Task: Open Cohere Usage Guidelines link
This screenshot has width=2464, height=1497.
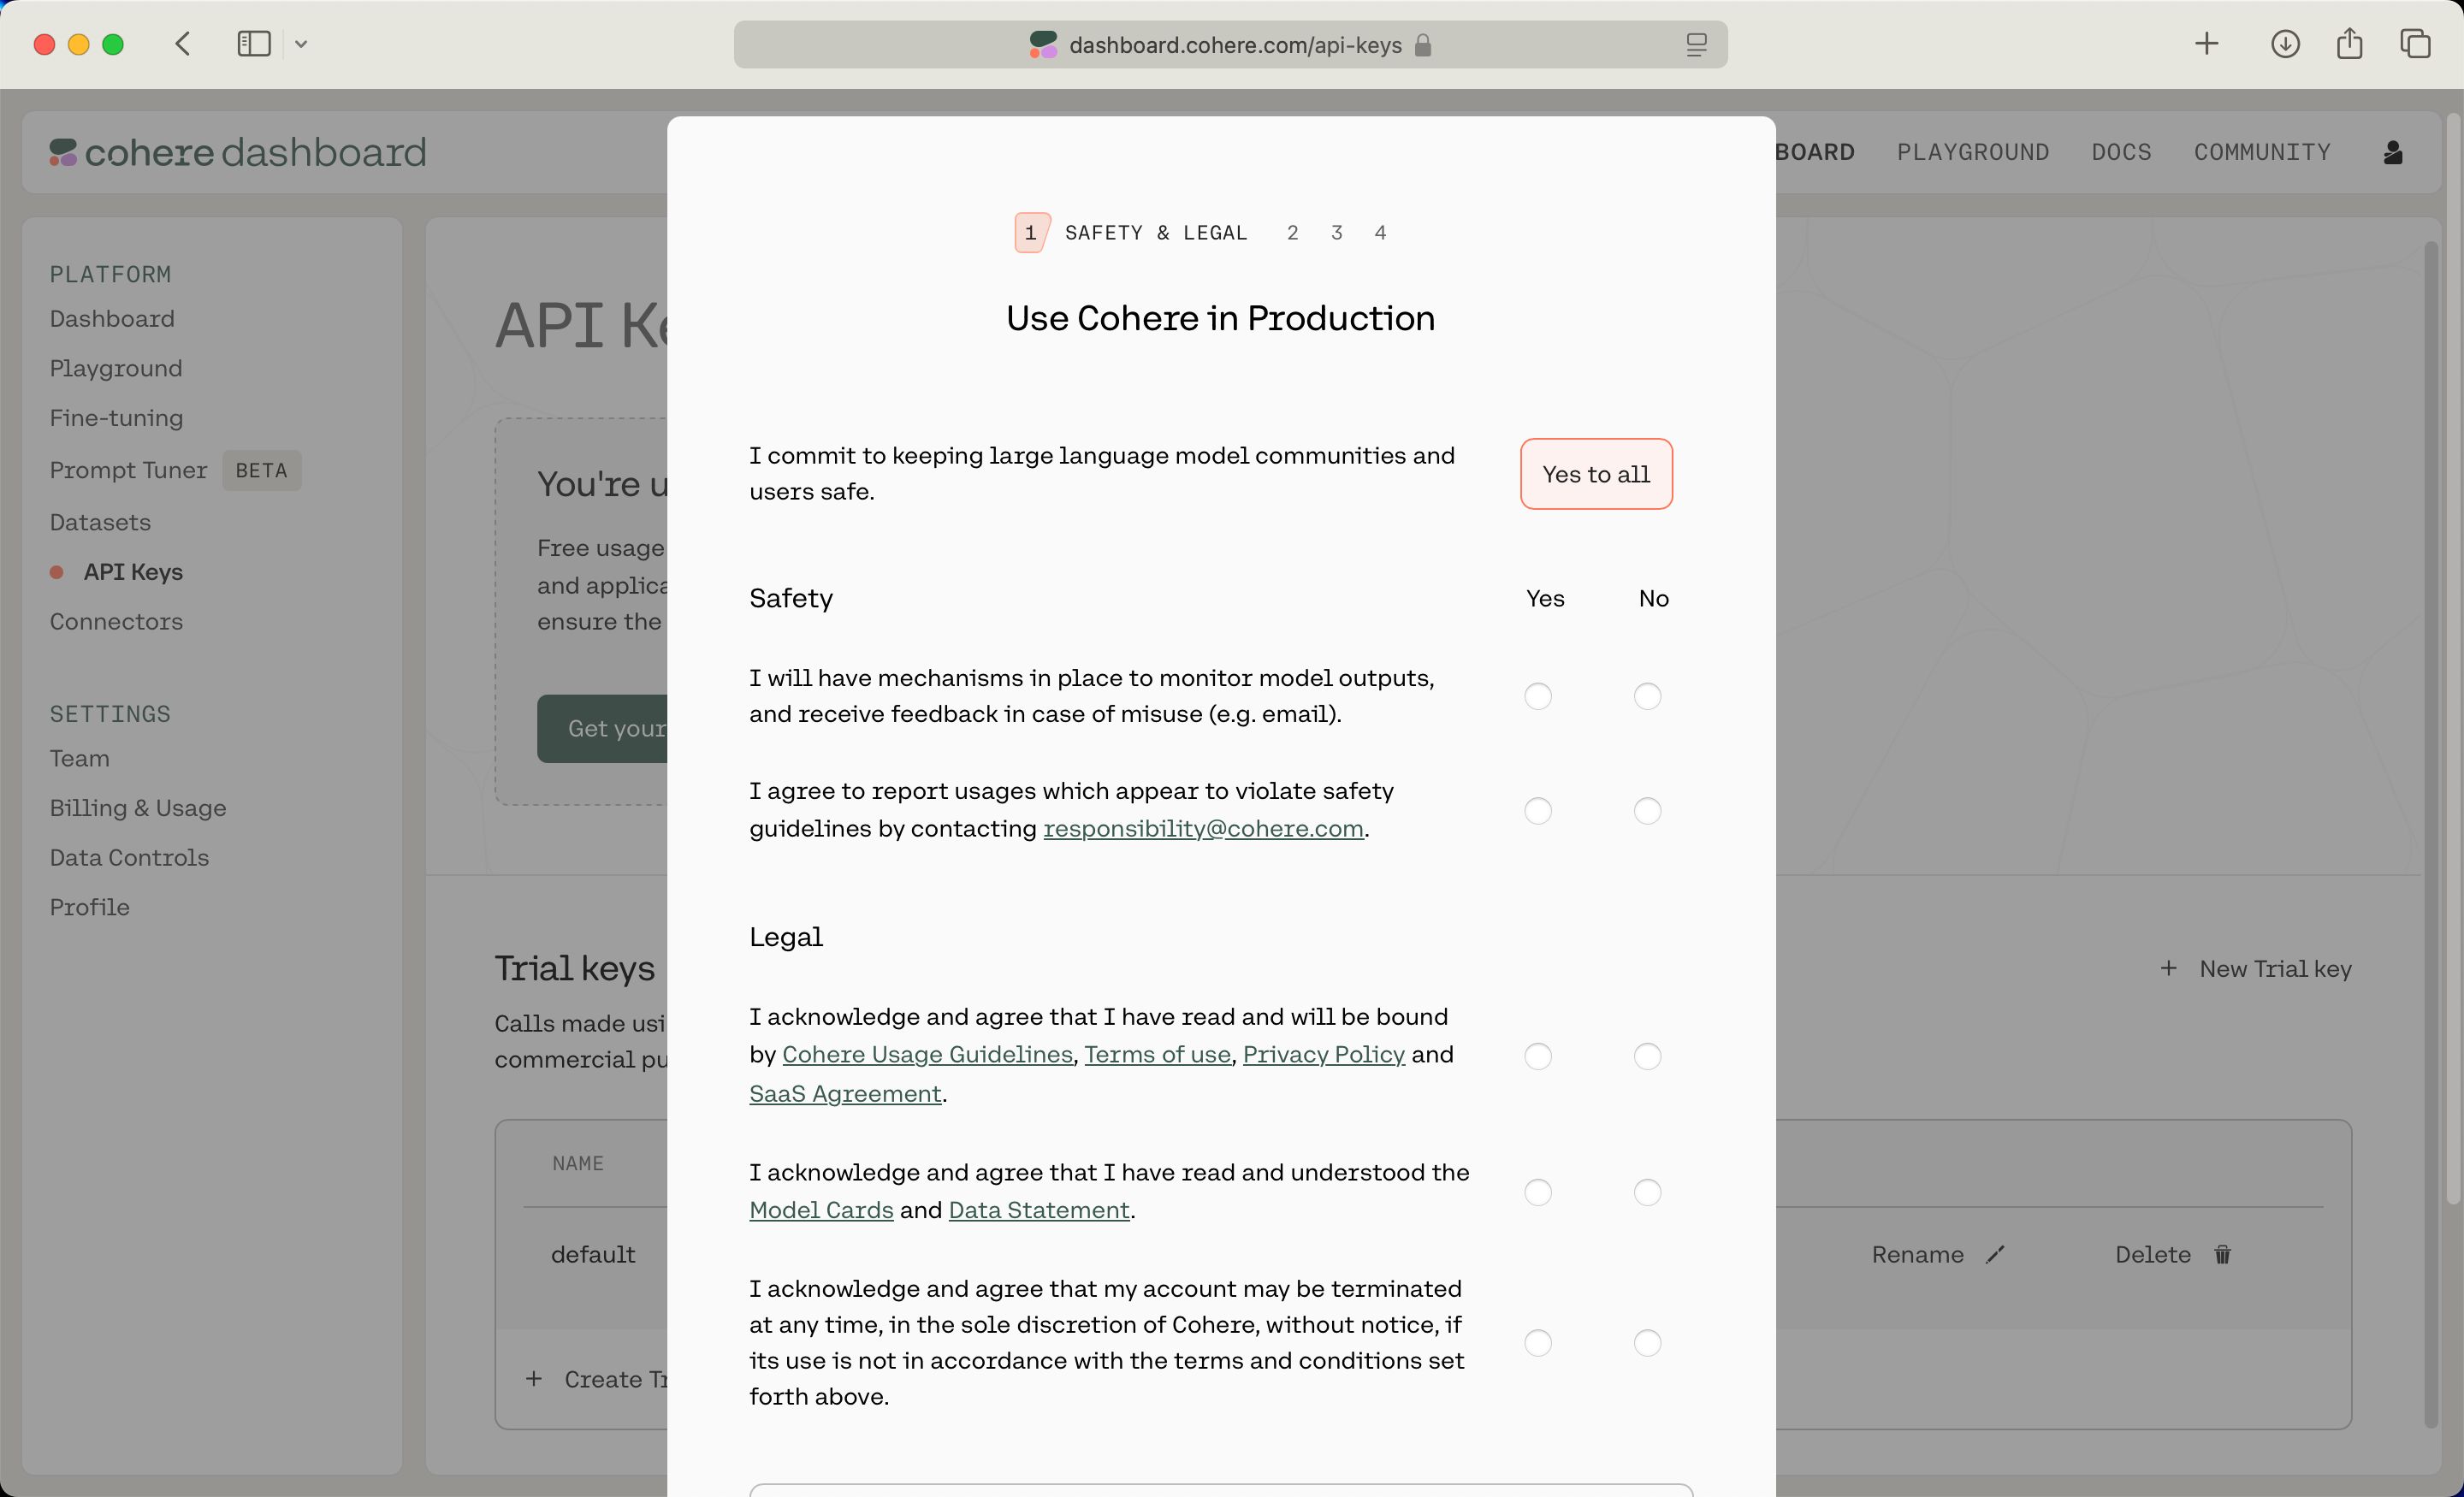Action: pyautogui.click(x=926, y=1054)
